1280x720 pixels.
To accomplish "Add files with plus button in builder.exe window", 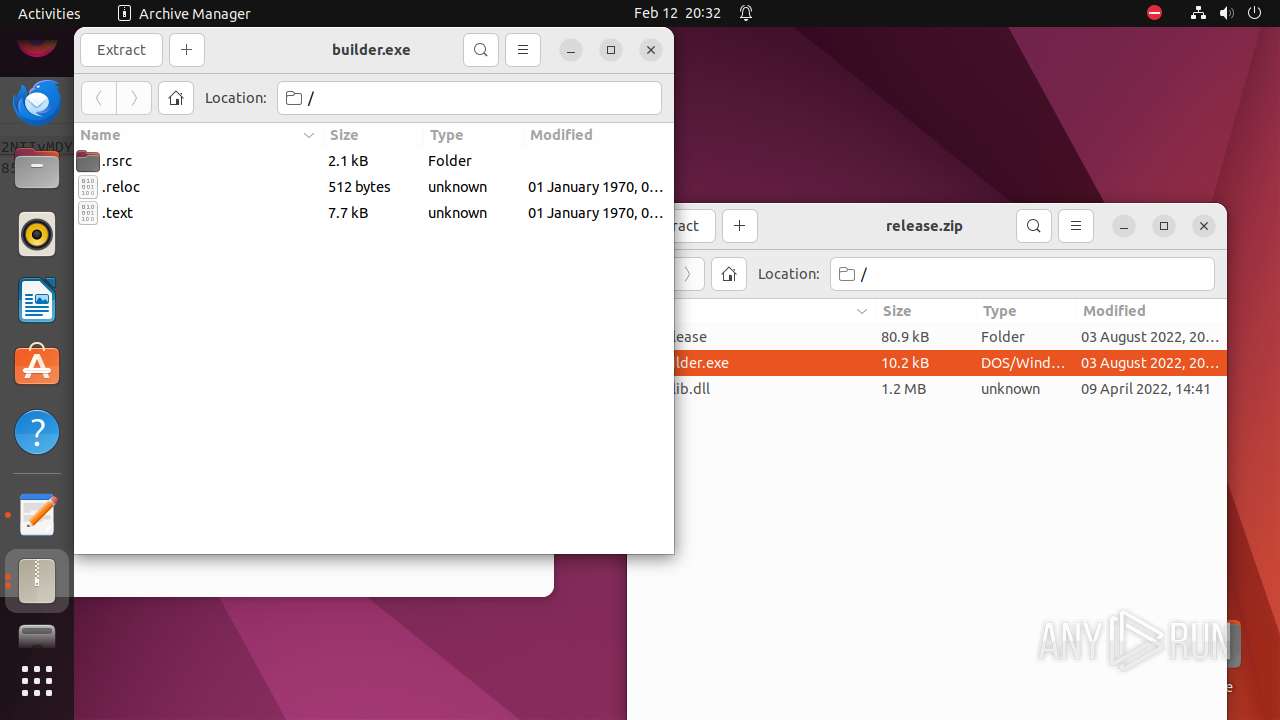I will (x=187, y=50).
